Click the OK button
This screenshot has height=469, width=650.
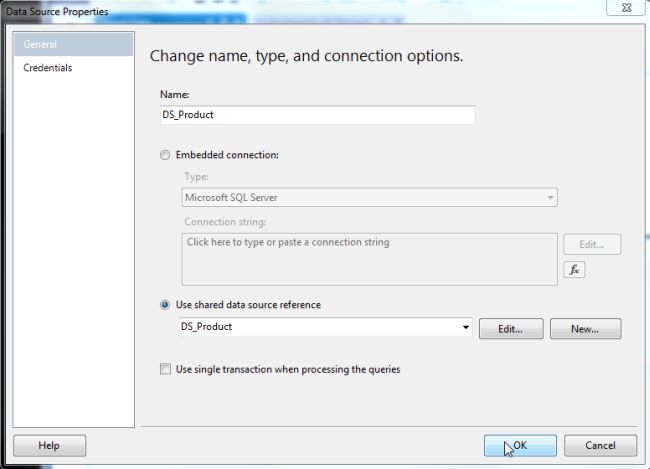[520, 445]
